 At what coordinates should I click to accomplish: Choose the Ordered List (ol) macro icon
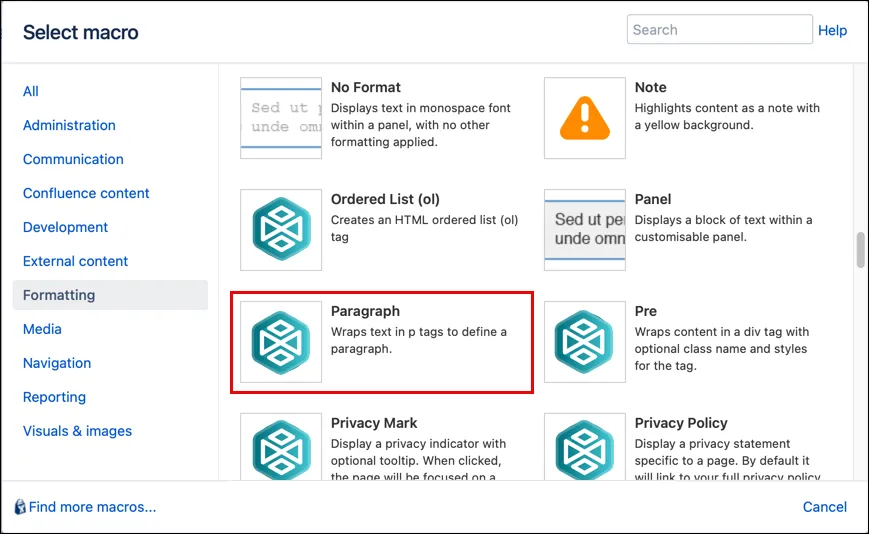[281, 230]
